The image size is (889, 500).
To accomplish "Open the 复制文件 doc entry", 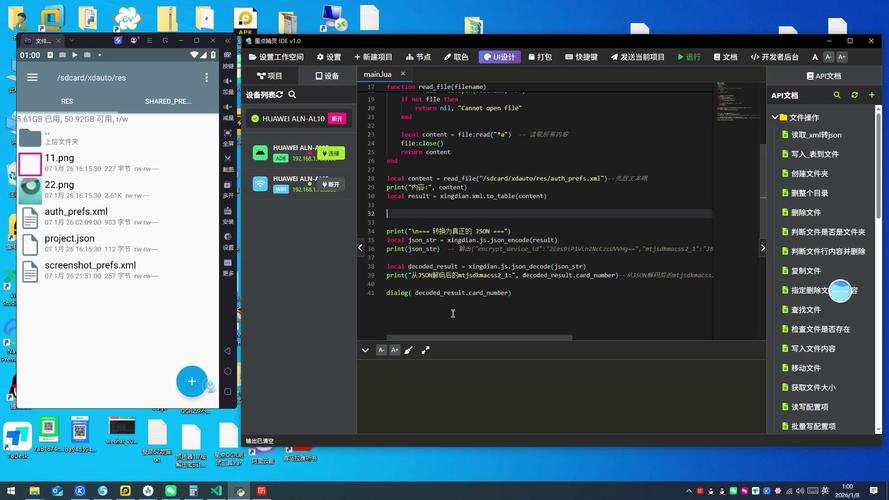I will pos(801,271).
